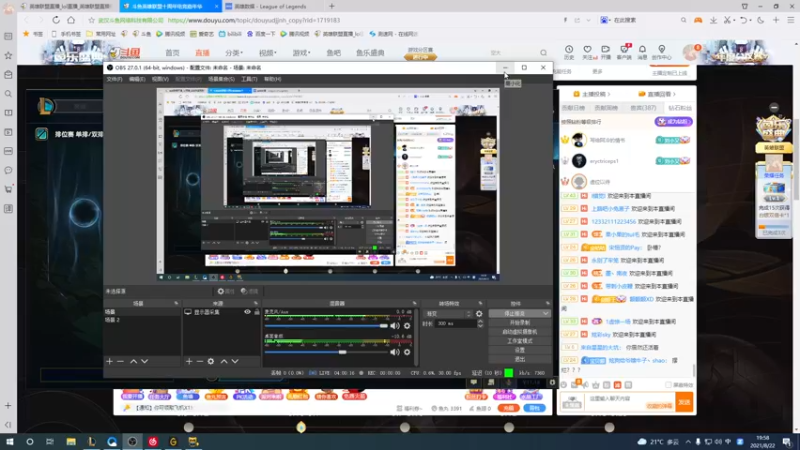Image resolution: width=800 pixels, height=450 pixels.
Task: Click transition duration 300 ms field
Action: pyautogui.click(x=456, y=323)
